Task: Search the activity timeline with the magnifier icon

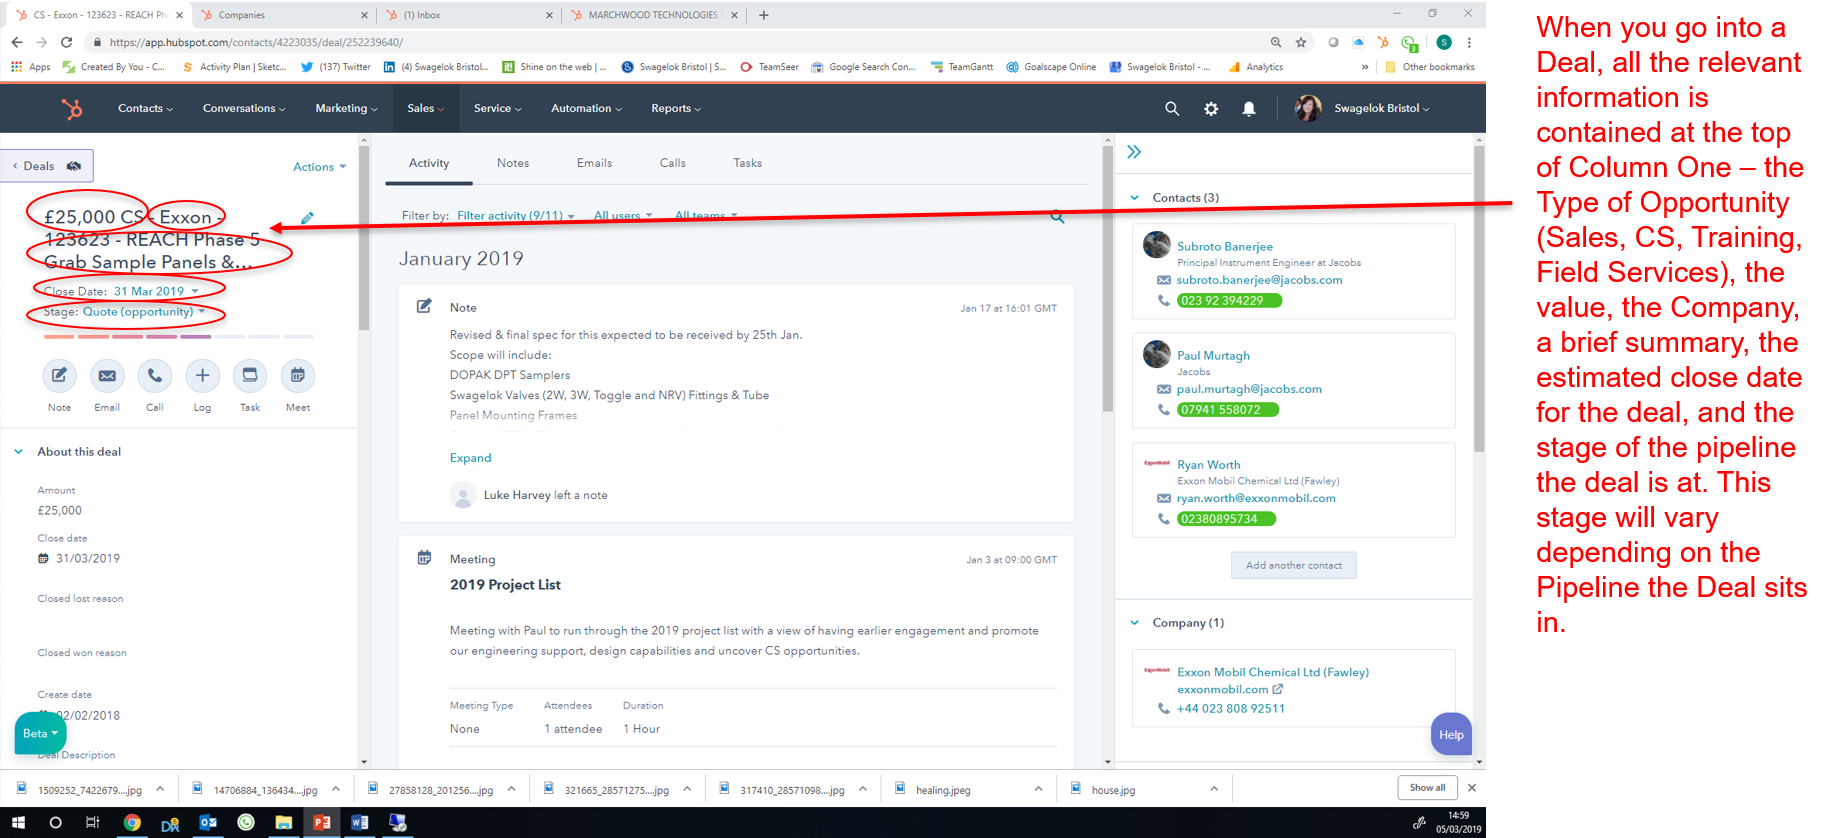Action: [1057, 216]
